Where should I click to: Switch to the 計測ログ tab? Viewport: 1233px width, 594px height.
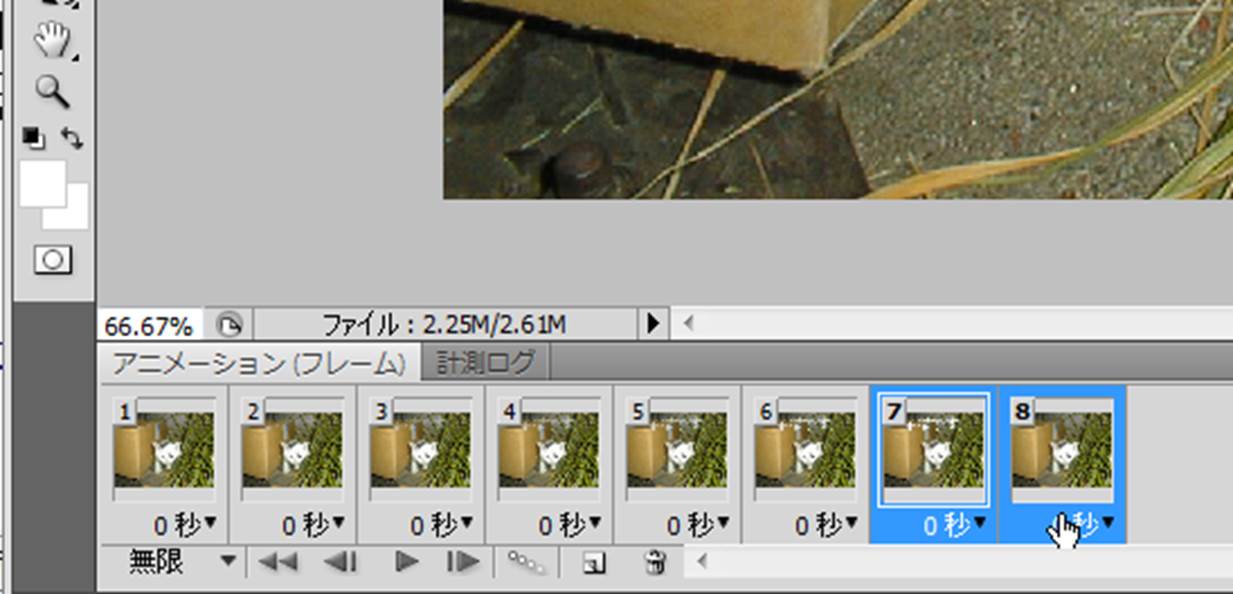(485, 362)
